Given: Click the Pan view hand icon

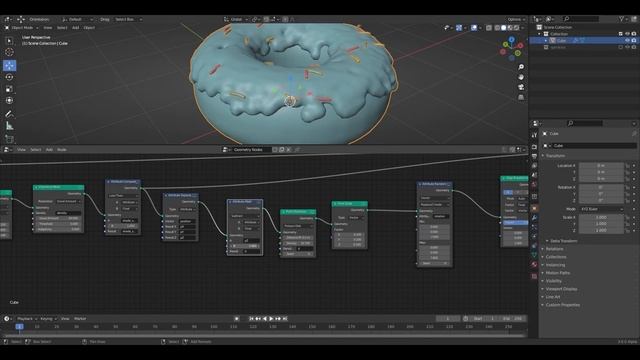Looking at the screenshot, I should [x=521, y=77].
